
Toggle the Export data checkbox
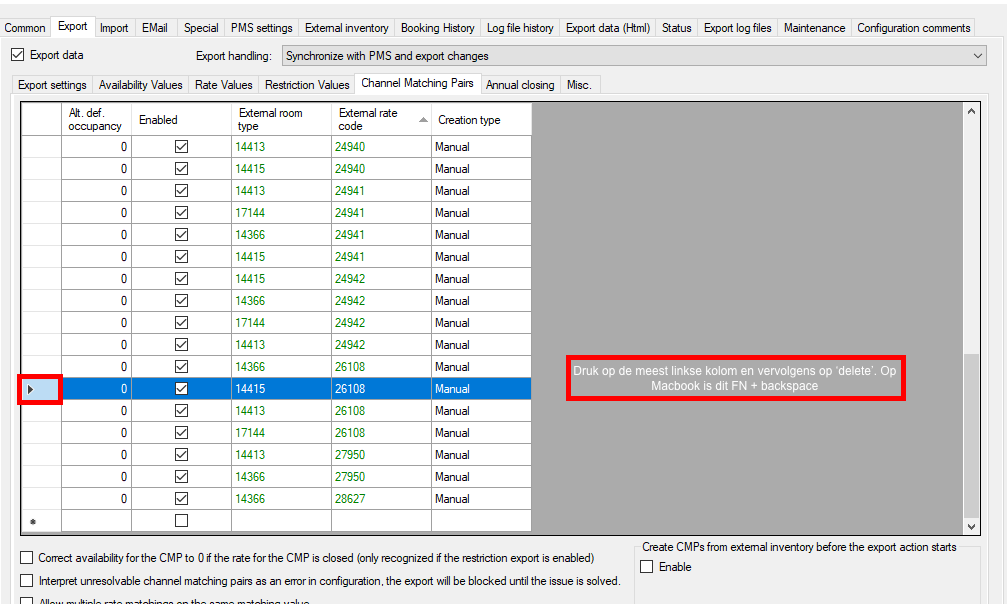tap(17, 55)
